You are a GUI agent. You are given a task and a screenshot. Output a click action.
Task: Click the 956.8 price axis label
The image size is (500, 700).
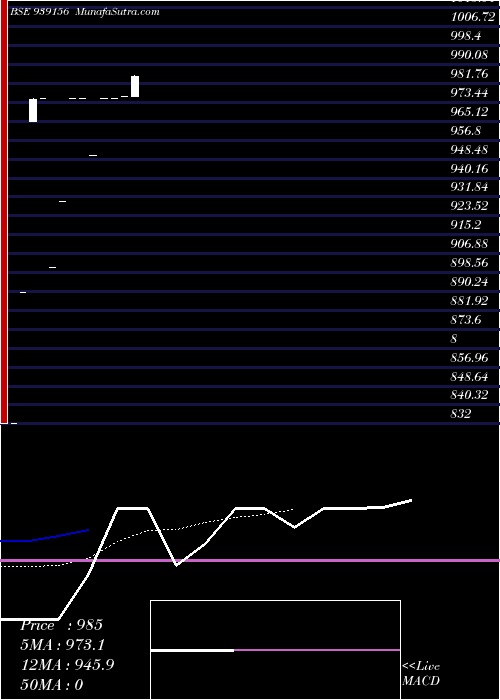point(466,131)
